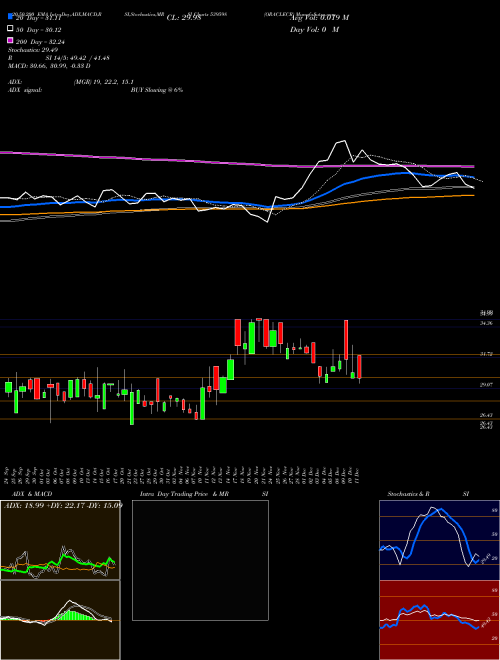Click the last red candlestick on the chart
500x660 pixels.
point(359,367)
